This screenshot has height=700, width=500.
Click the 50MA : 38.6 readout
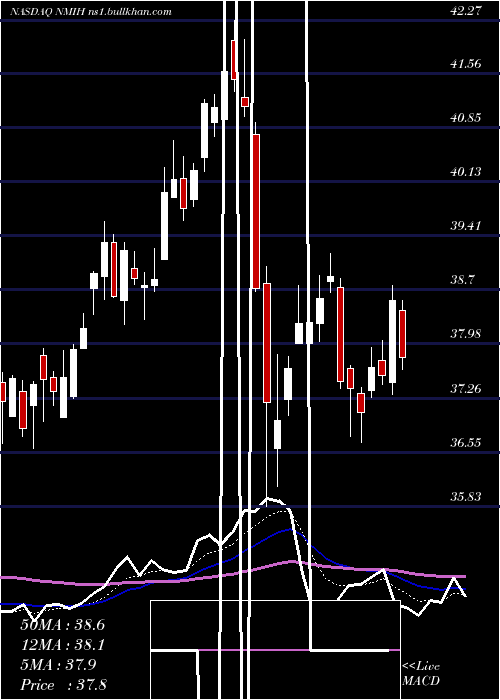tap(62, 625)
